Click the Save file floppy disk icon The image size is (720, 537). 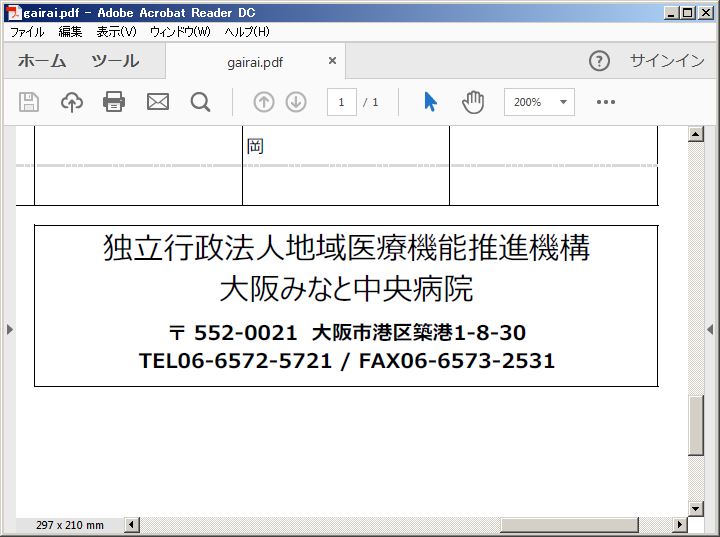(x=28, y=102)
